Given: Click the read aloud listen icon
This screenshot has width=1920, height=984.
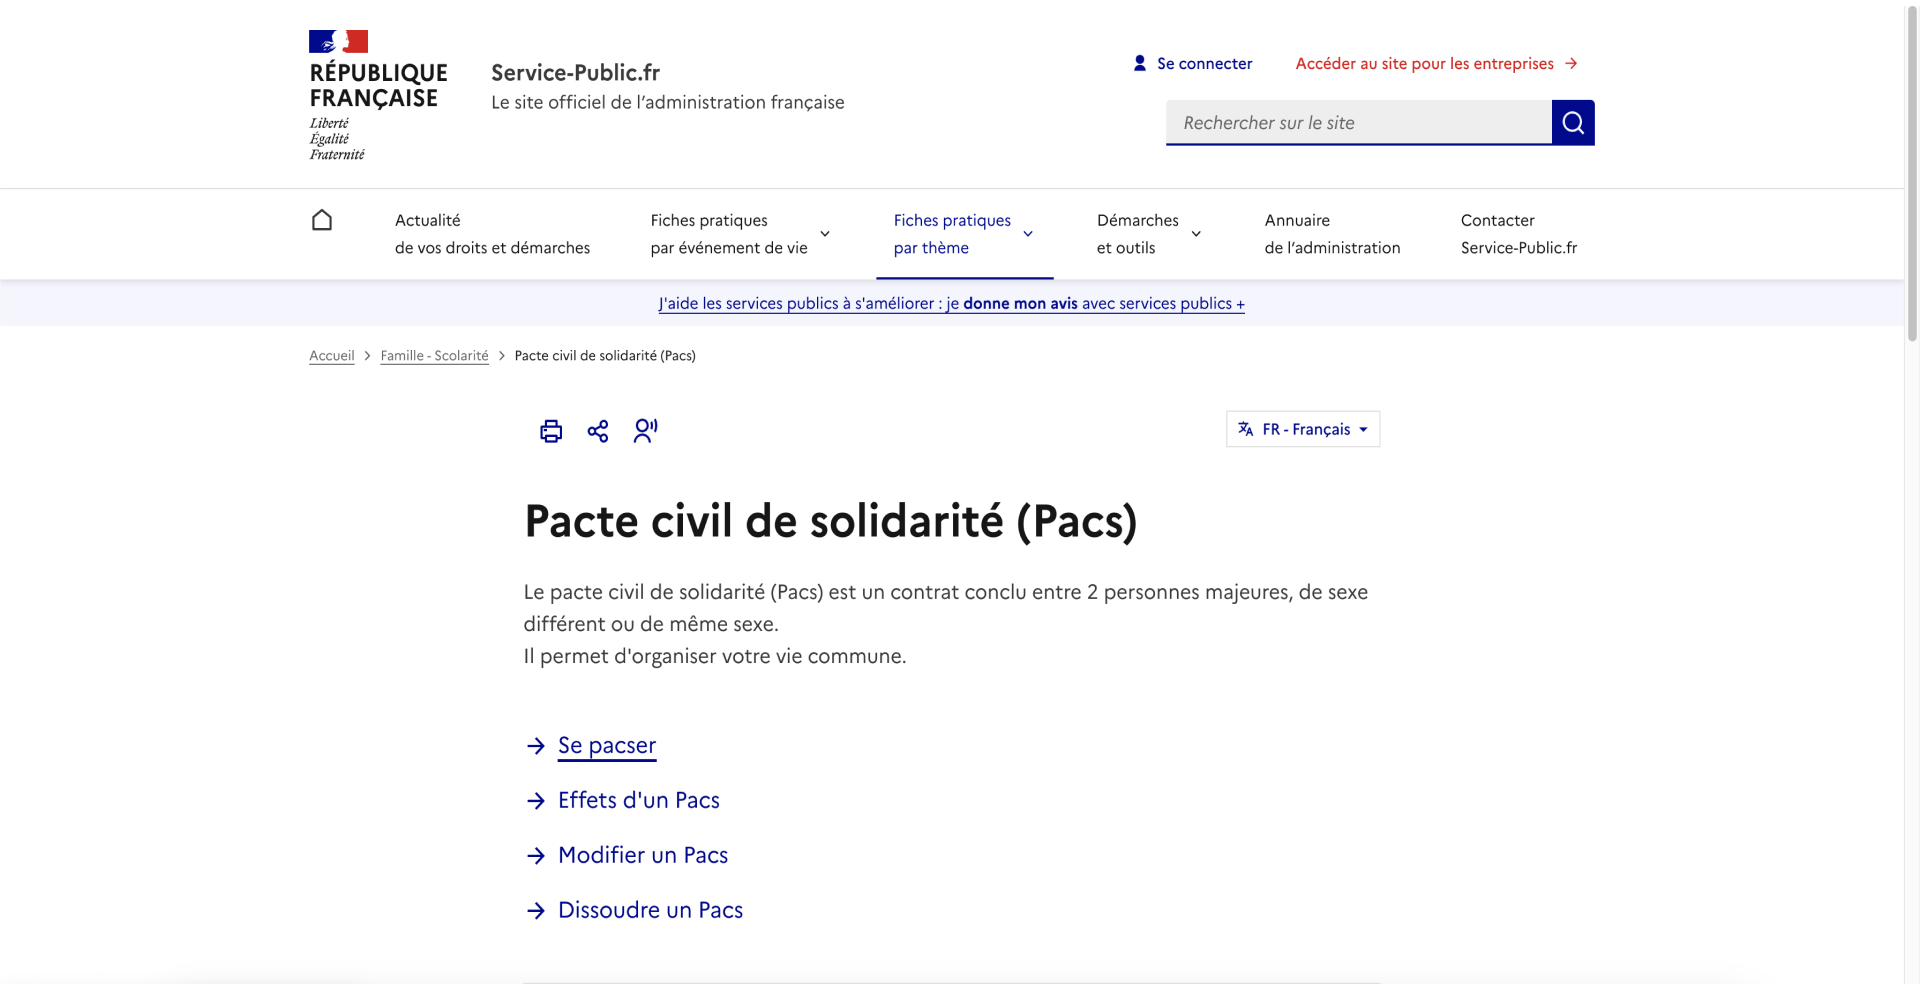Looking at the screenshot, I should tap(646, 431).
